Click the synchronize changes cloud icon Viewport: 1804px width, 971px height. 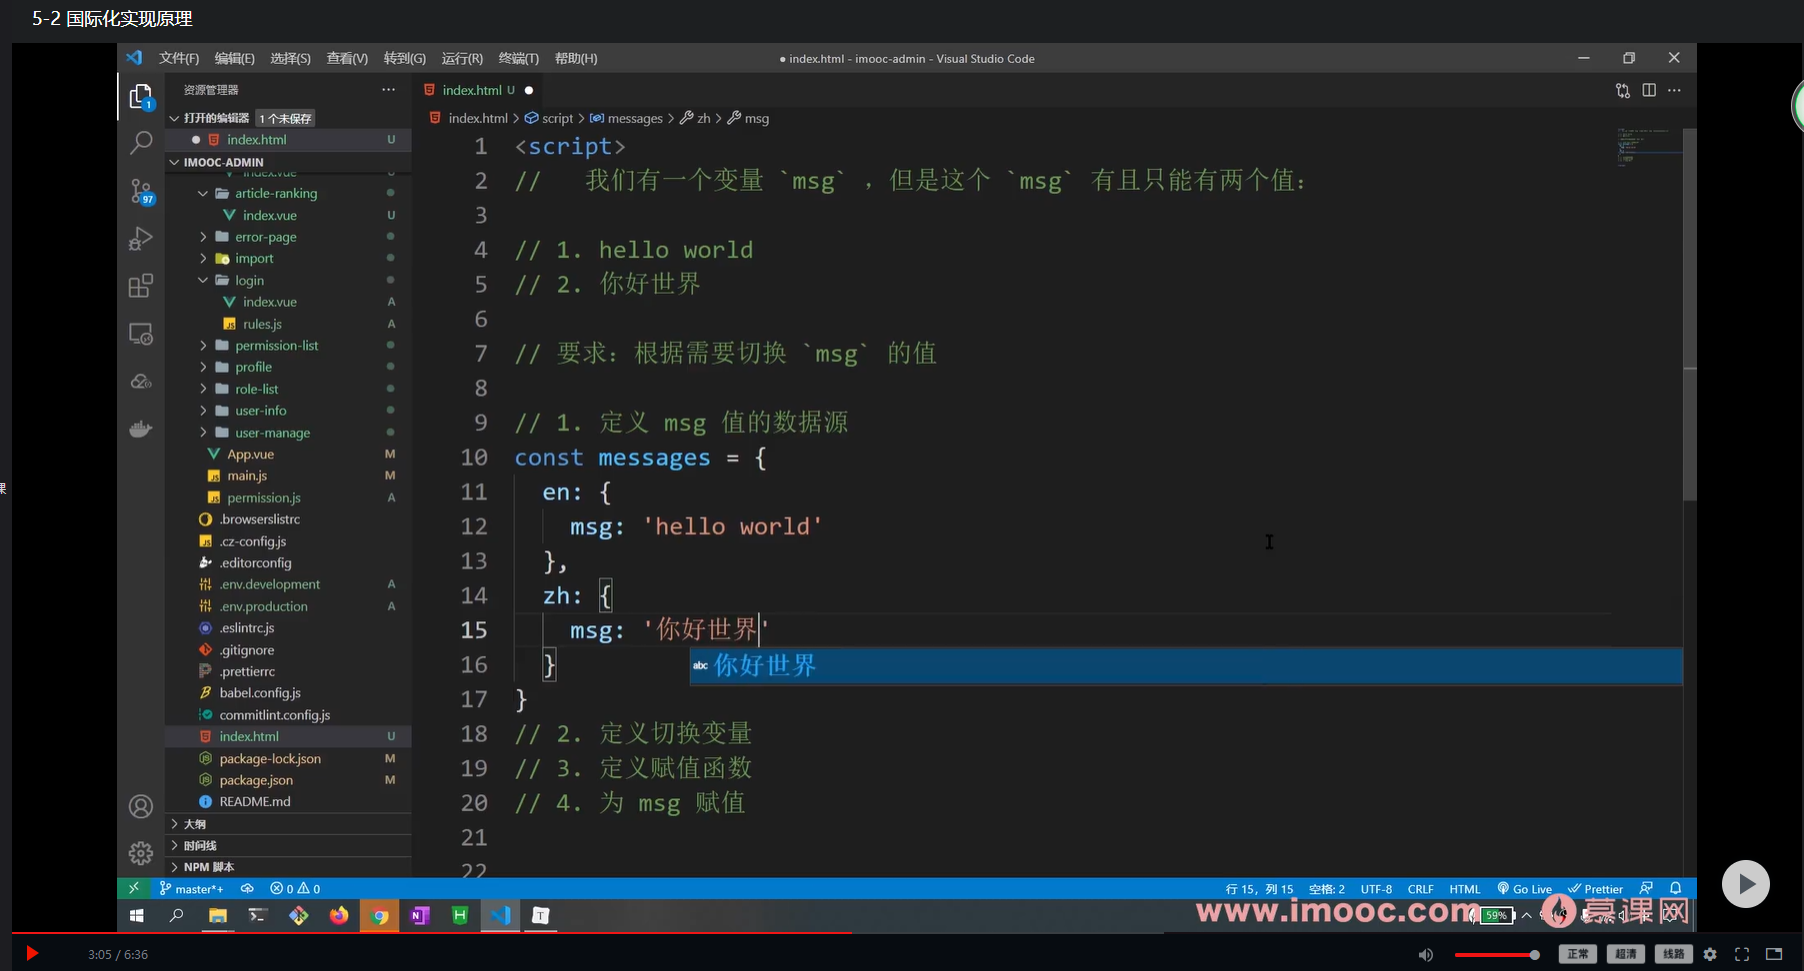click(247, 888)
